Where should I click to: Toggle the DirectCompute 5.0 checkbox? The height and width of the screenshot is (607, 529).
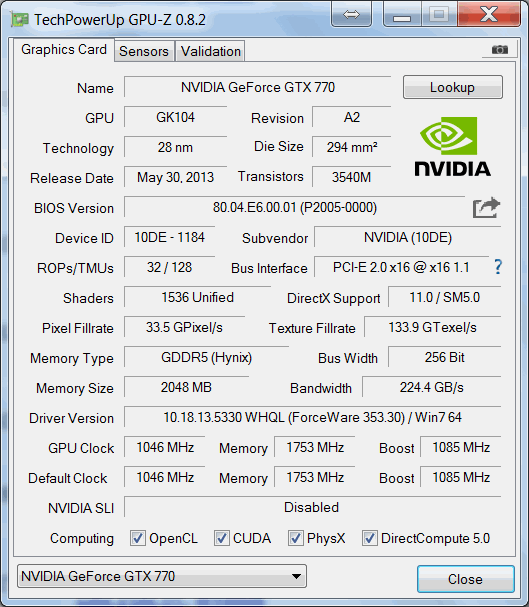(370, 538)
